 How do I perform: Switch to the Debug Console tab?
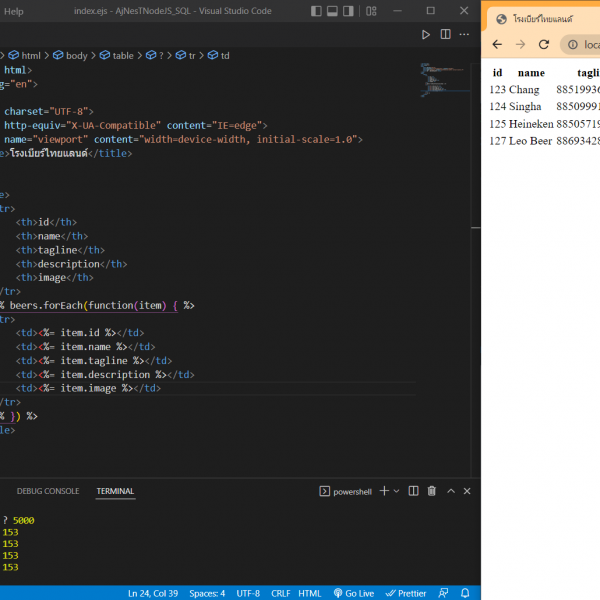click(x=47, y=491)
